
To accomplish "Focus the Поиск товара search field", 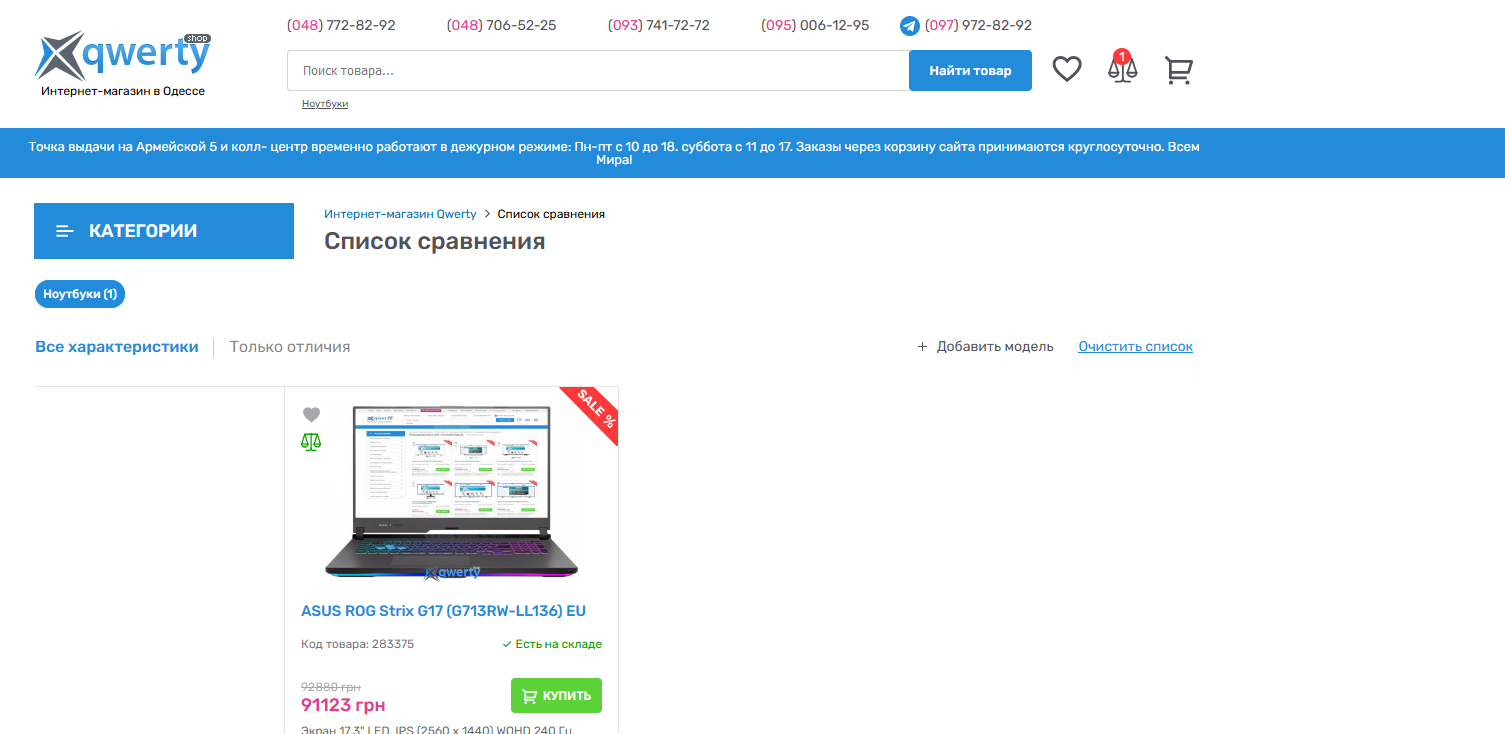I will point(597,71).
